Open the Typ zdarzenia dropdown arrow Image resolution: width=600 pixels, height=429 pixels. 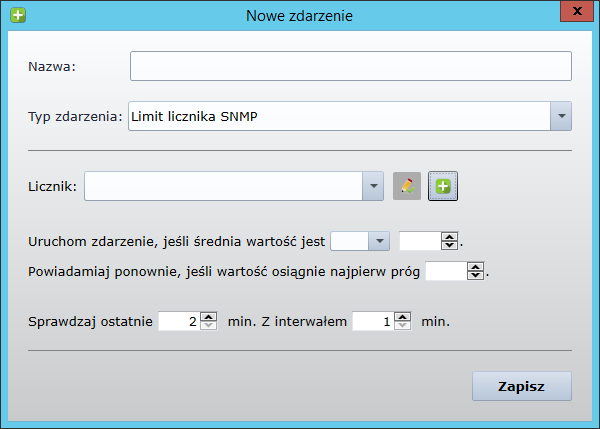pyautogui.click(x=561, y=116)
